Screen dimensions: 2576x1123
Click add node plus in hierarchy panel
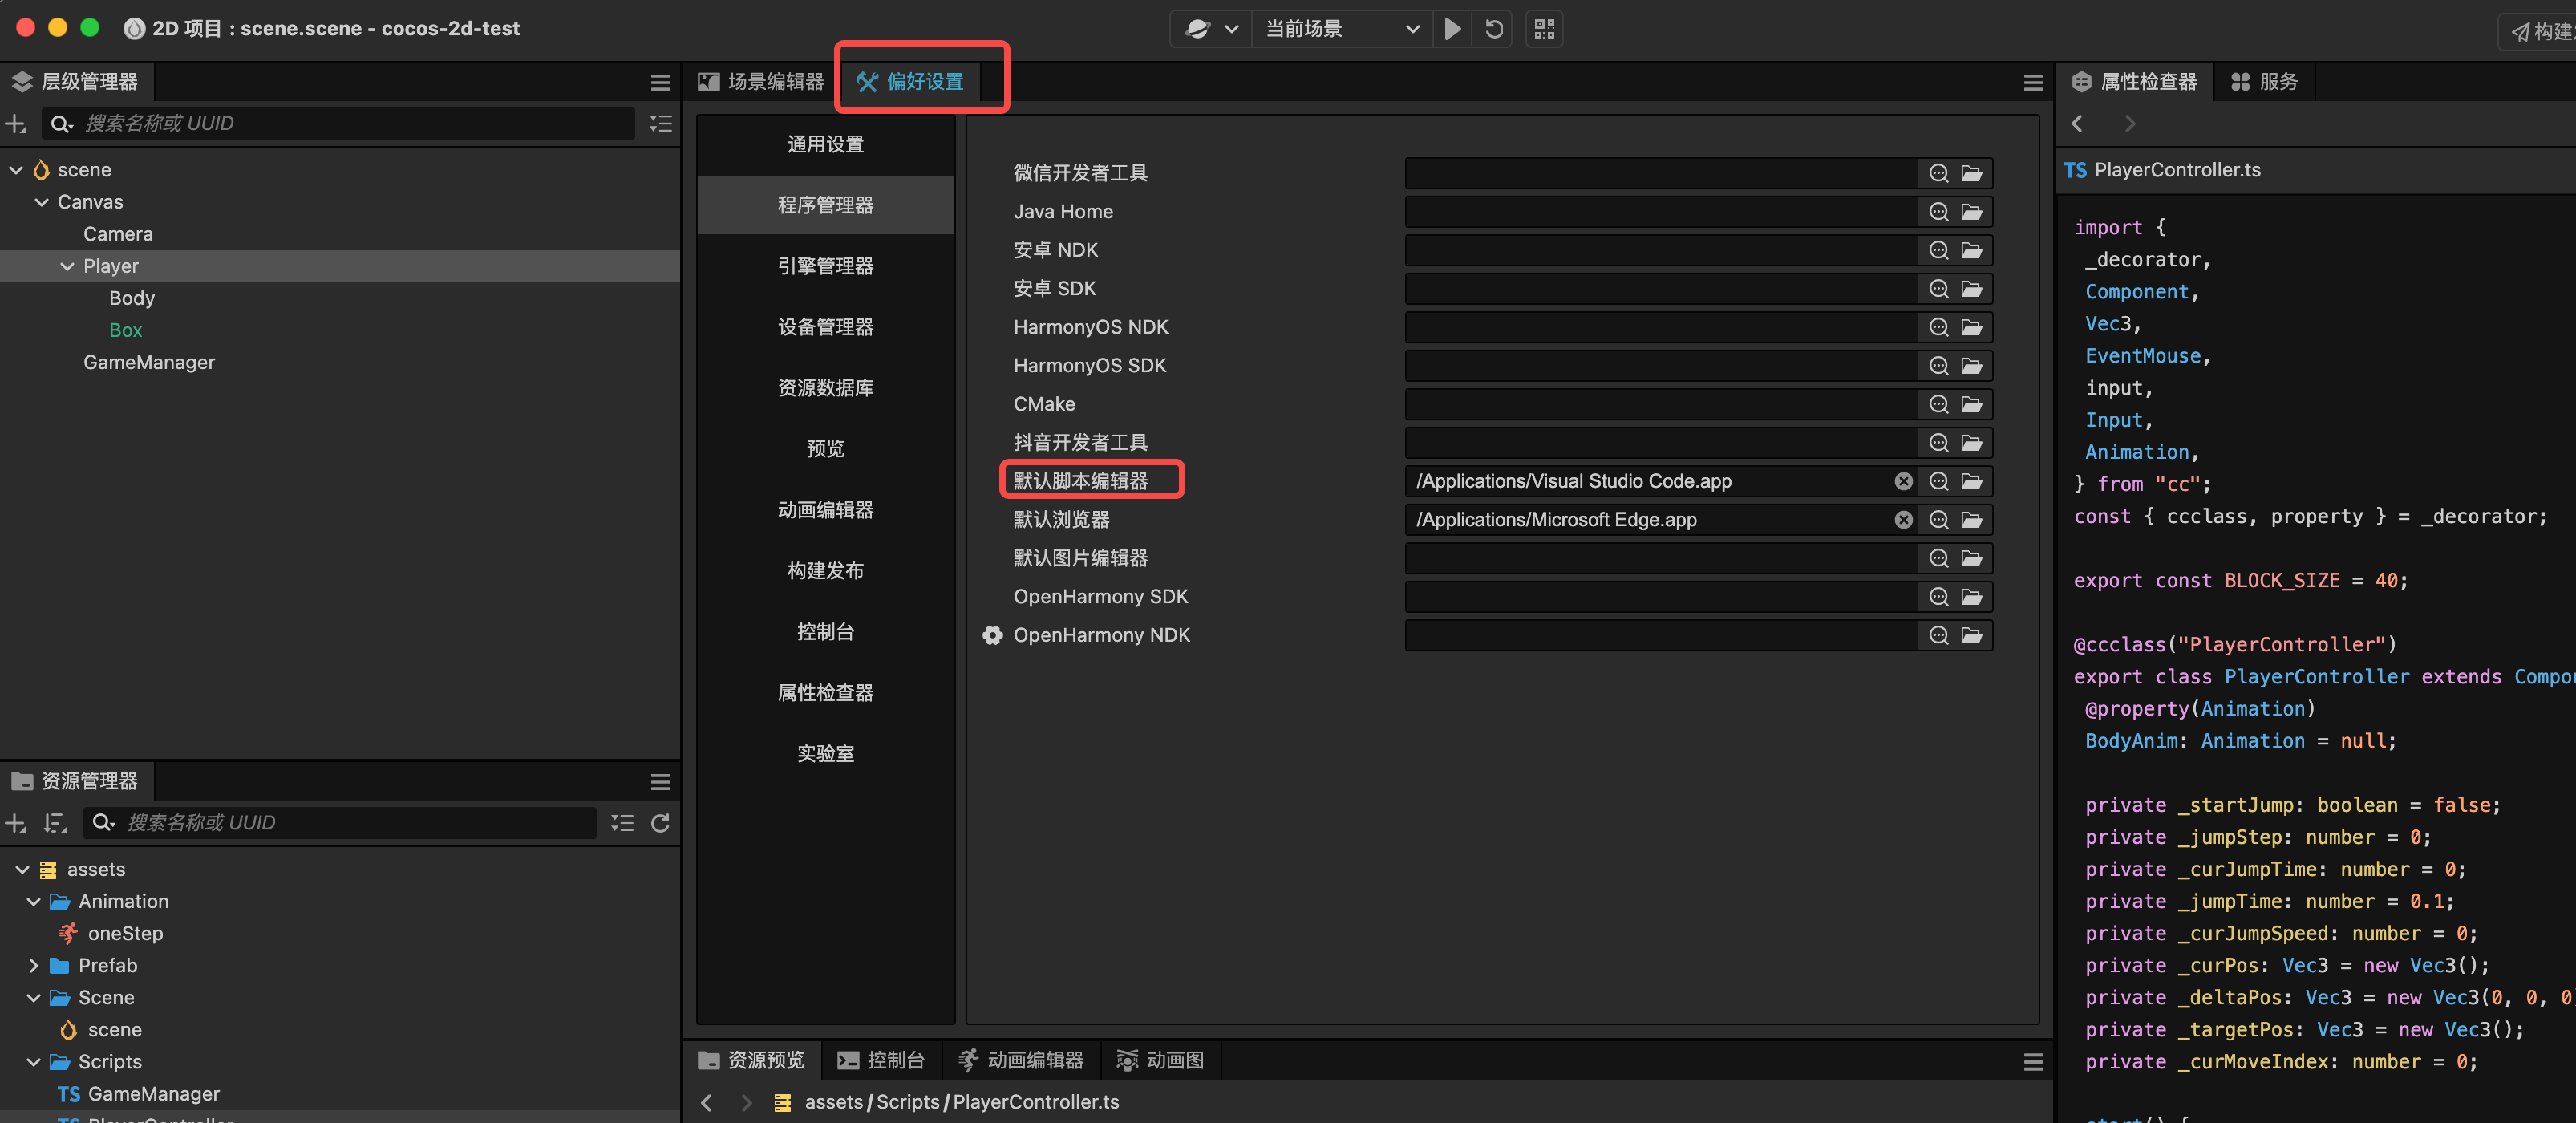(16, 124)
